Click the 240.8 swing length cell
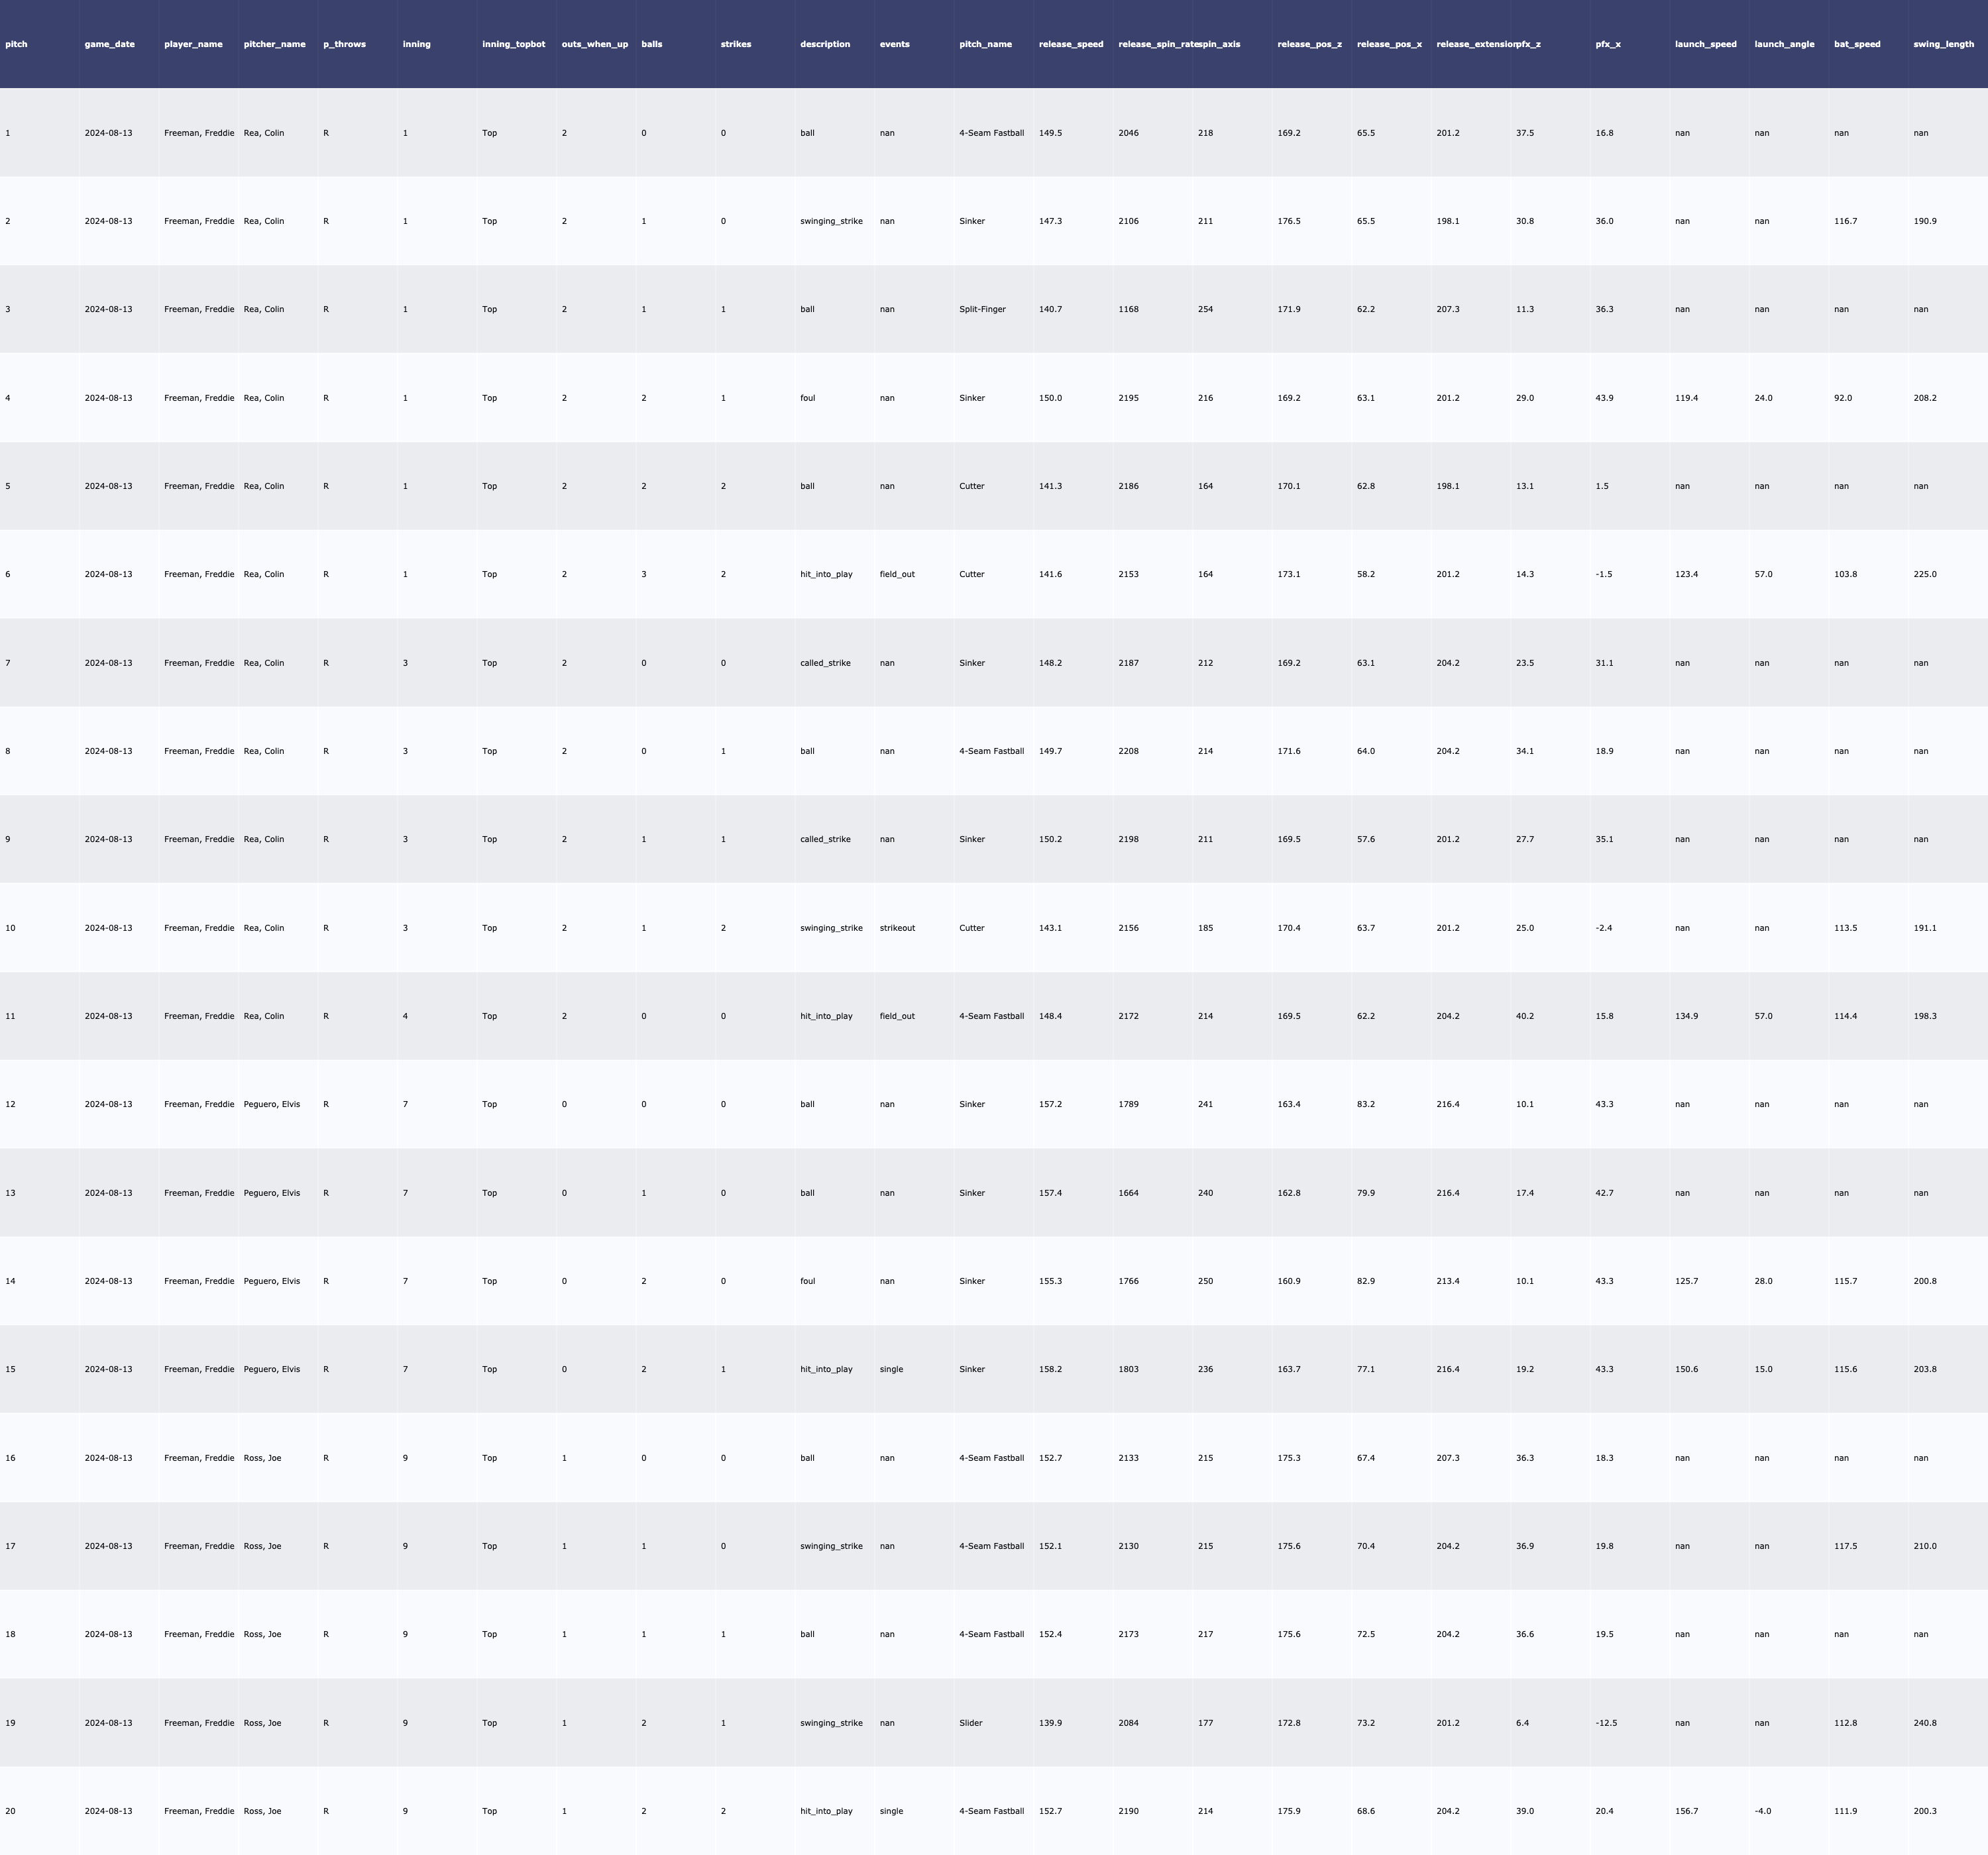Image resolution: width=1988 pixels, height=1855 pixels. click(1924, 1723)
